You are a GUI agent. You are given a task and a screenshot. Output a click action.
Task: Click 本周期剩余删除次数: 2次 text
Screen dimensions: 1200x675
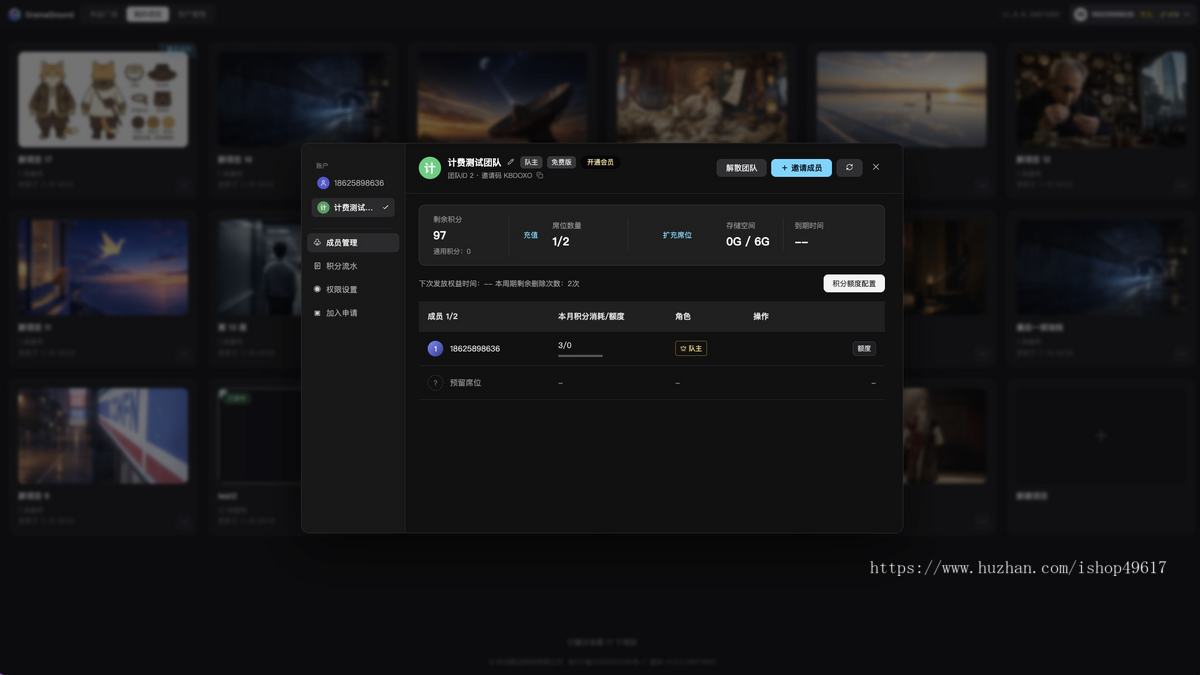point(537,284)
